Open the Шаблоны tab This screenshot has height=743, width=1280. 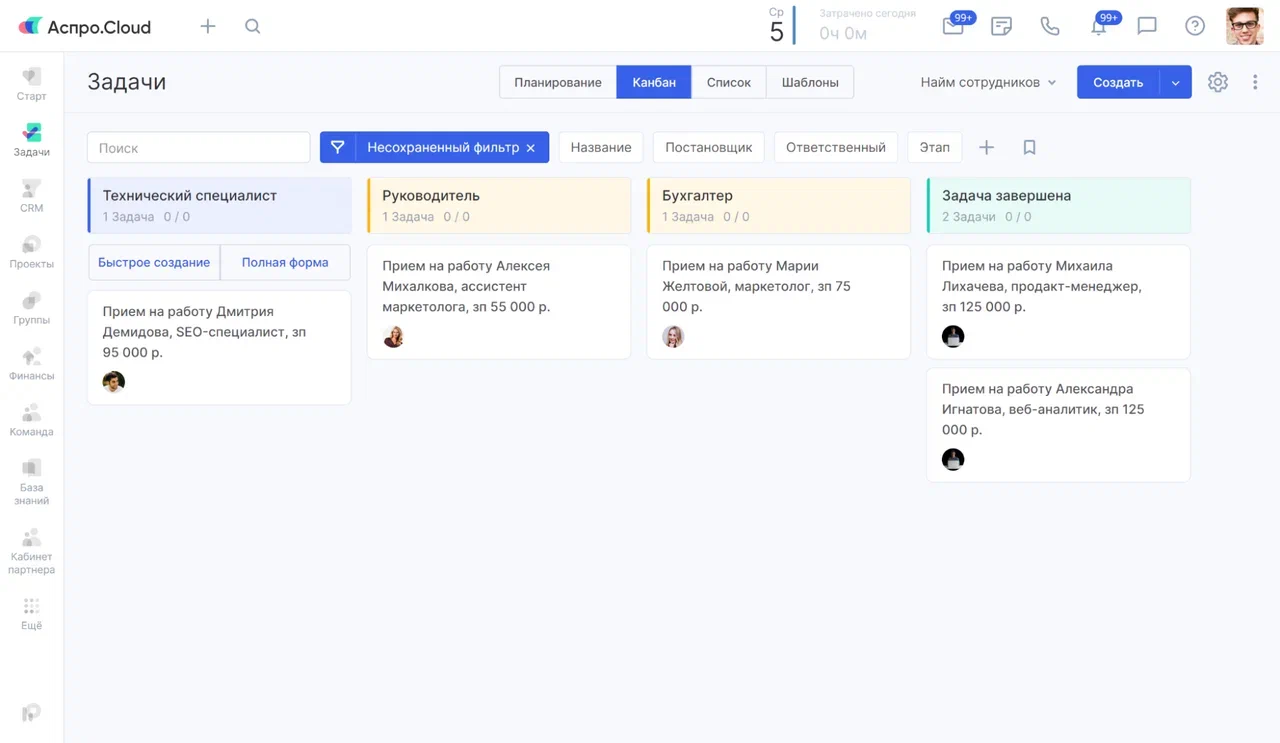click(810, 82)
